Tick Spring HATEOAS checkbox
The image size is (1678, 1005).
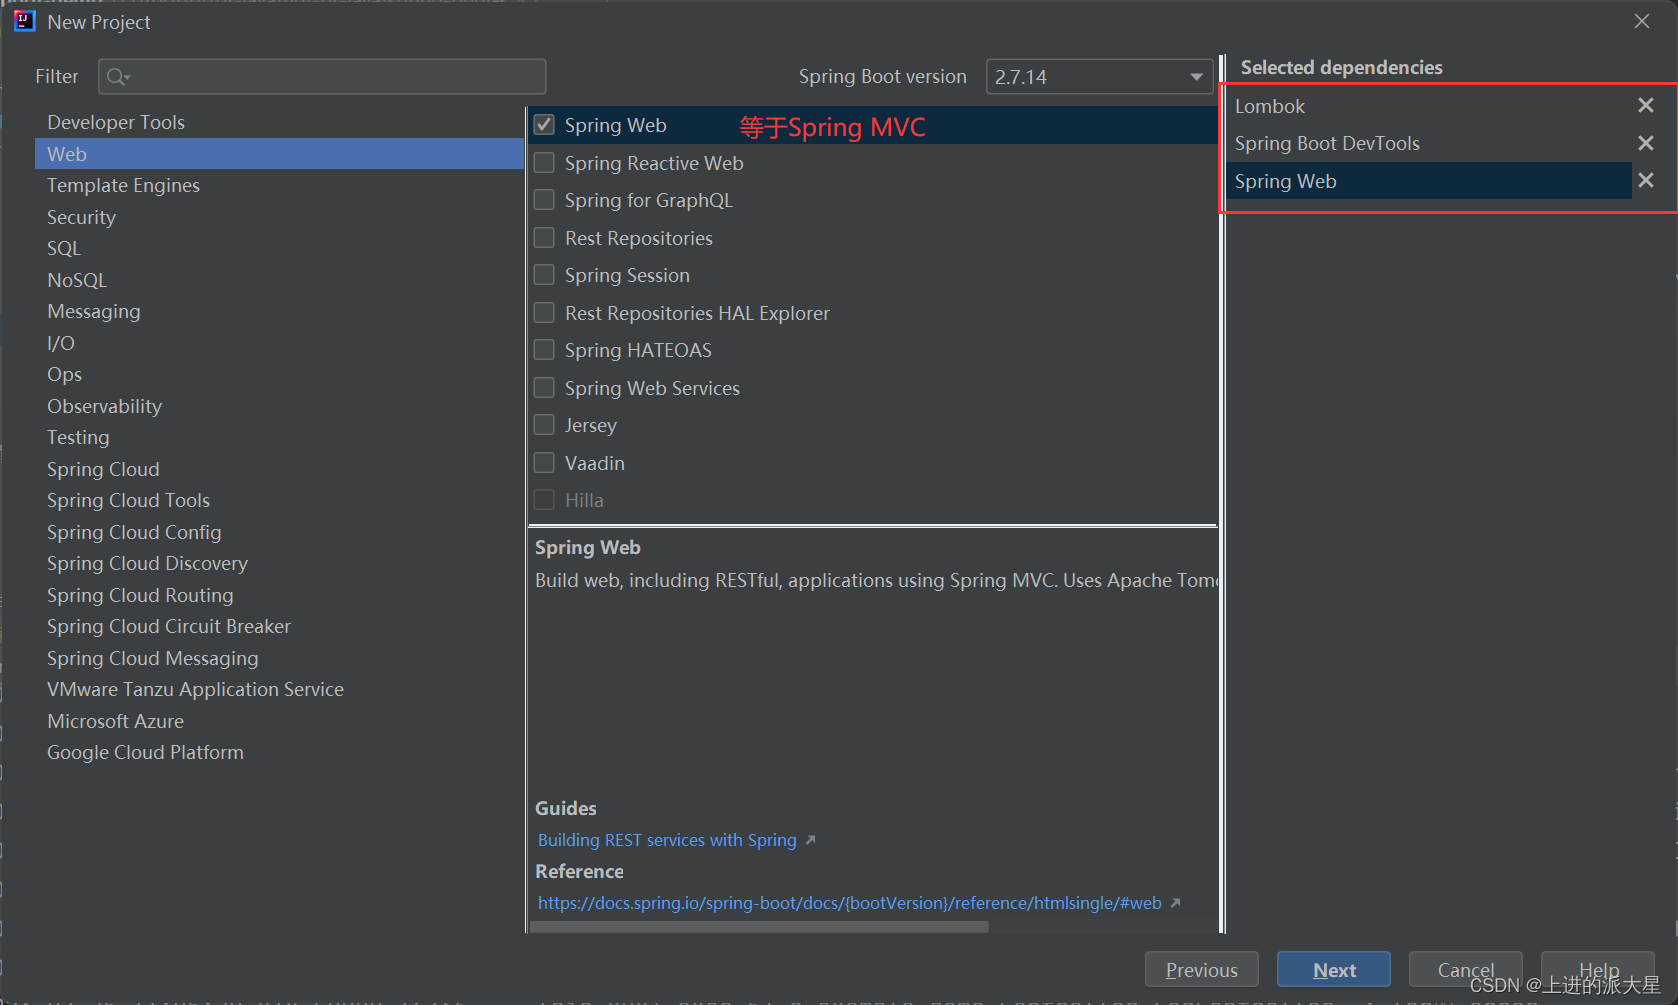[x=544, y=350]
